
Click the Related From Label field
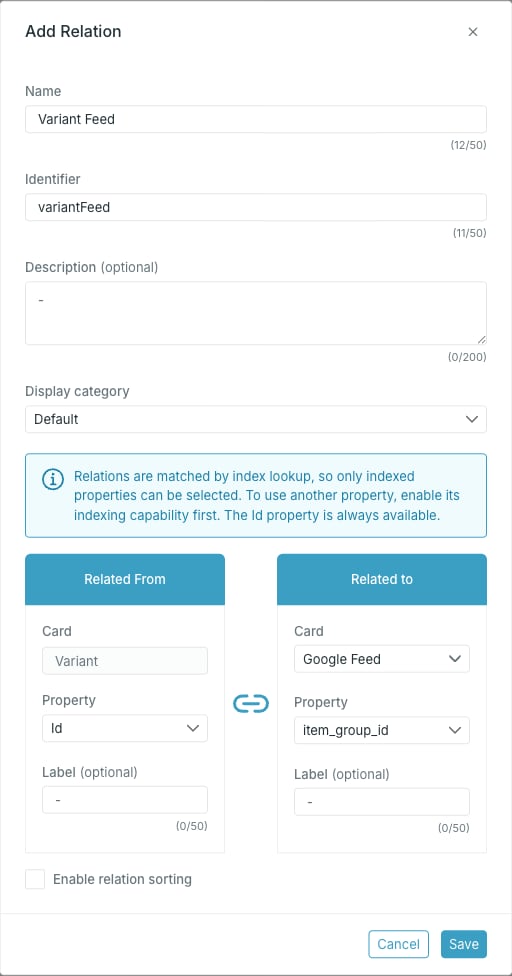pos(124,799)
